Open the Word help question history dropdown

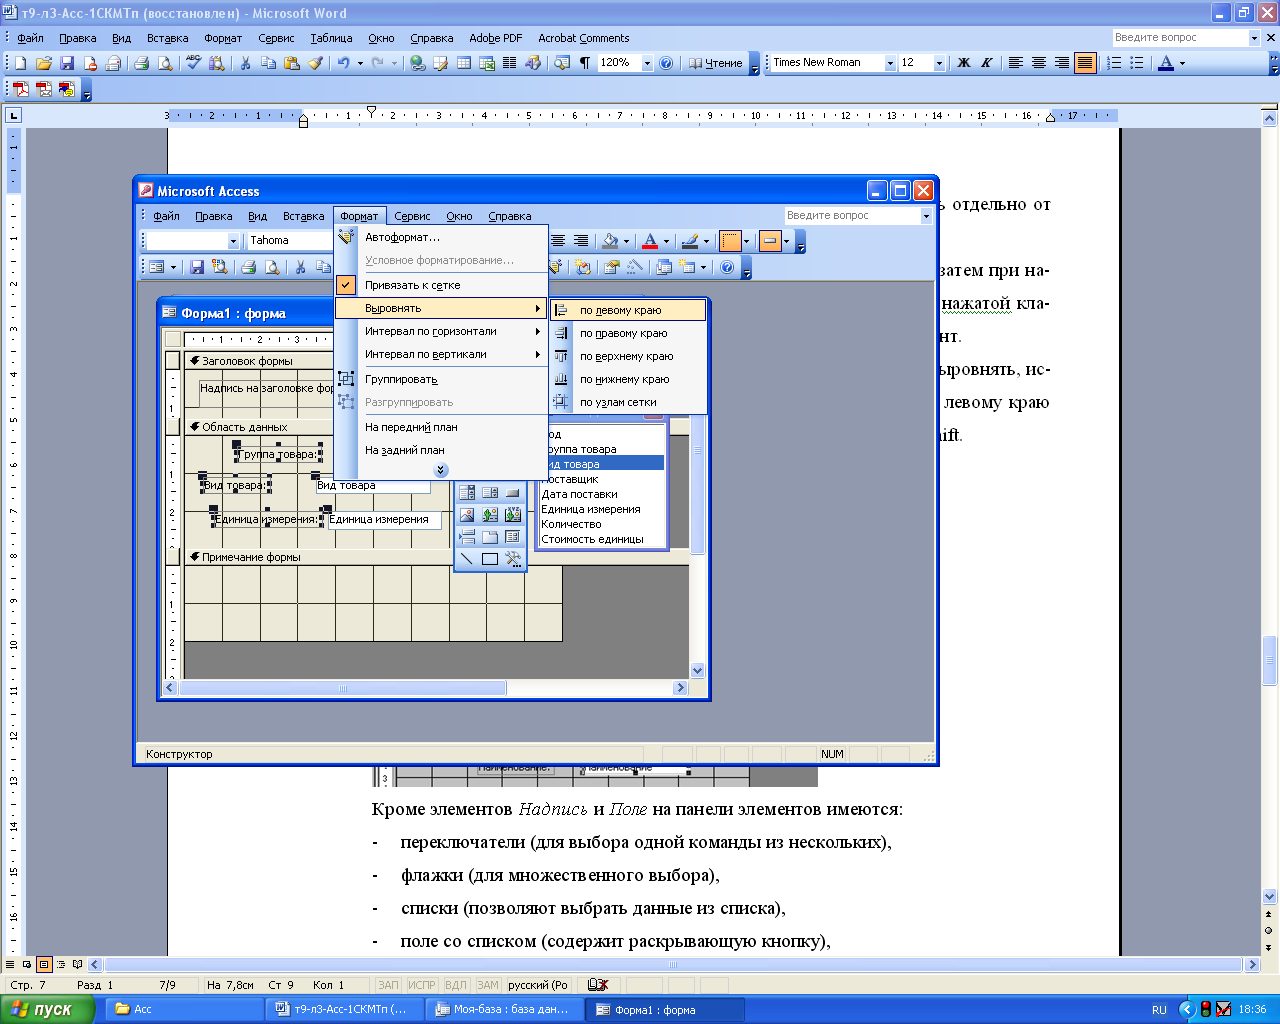pyautogui.click(x=1254, y=38)
